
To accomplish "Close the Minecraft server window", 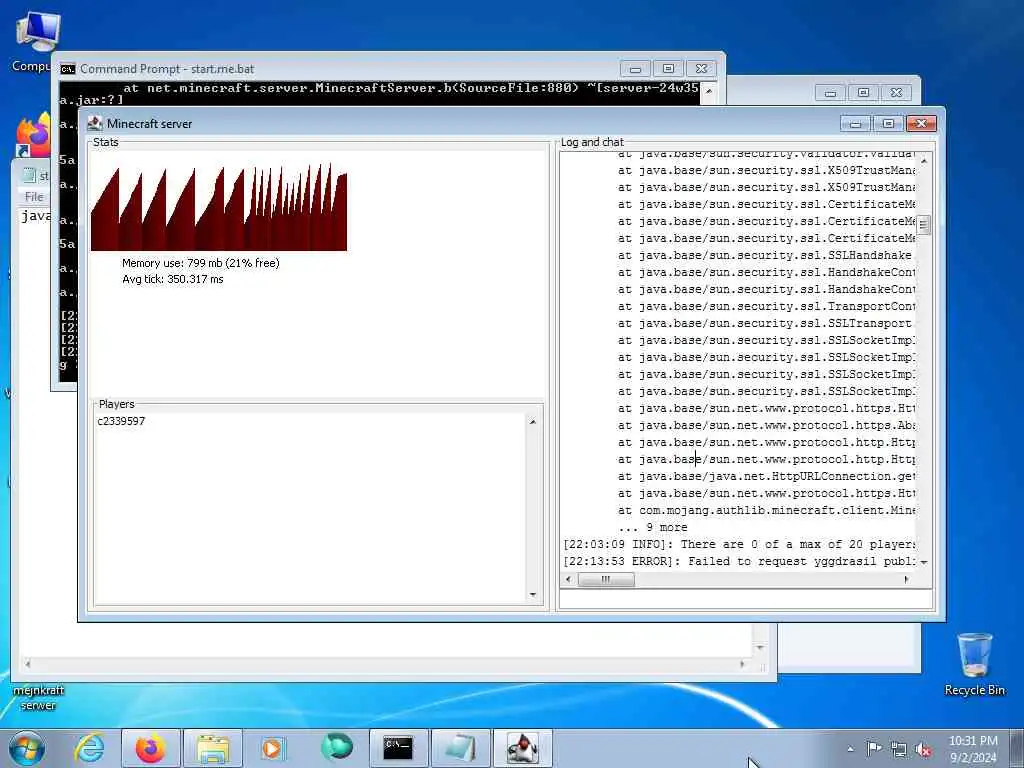I will 921,123.
